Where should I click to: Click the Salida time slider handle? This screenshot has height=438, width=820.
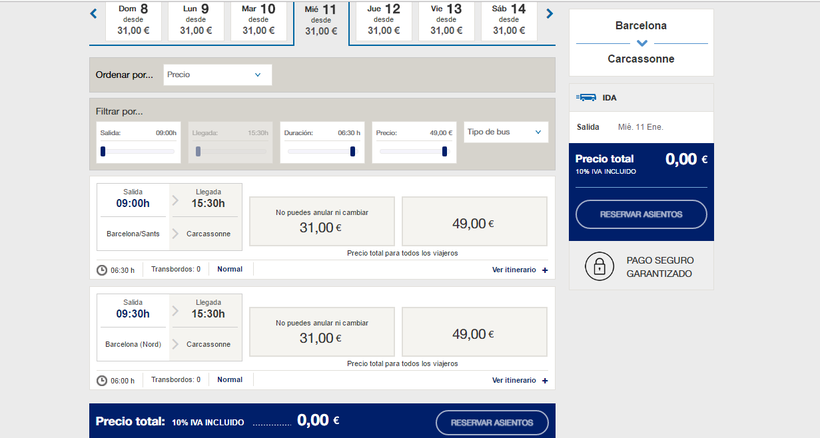click(103, 151)
